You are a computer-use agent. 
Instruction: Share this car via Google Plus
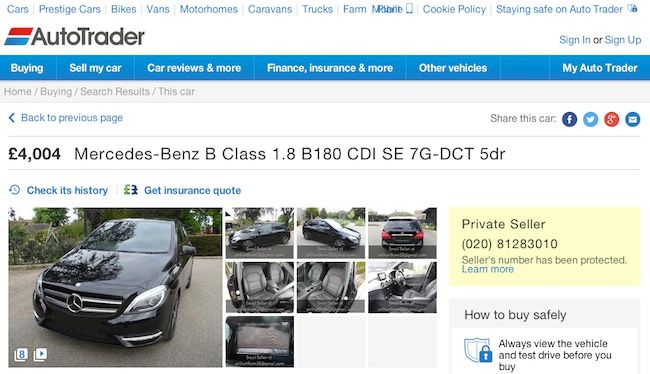(x=611, y=119)
